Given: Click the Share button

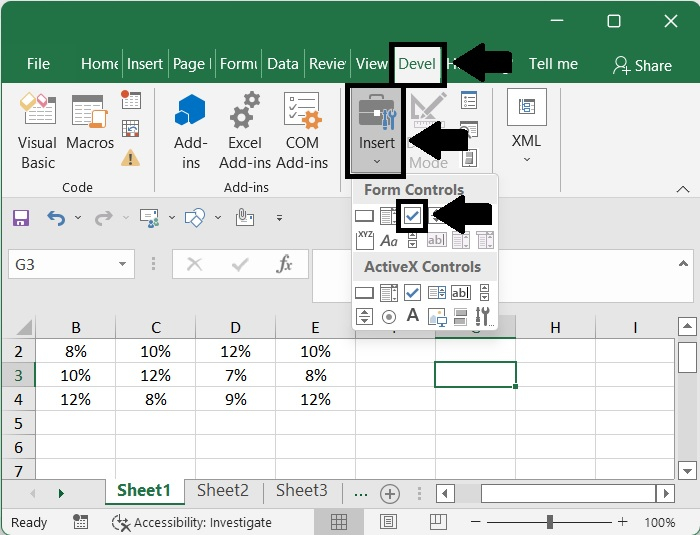Looking at the screenshot, I should click(642, 65).
